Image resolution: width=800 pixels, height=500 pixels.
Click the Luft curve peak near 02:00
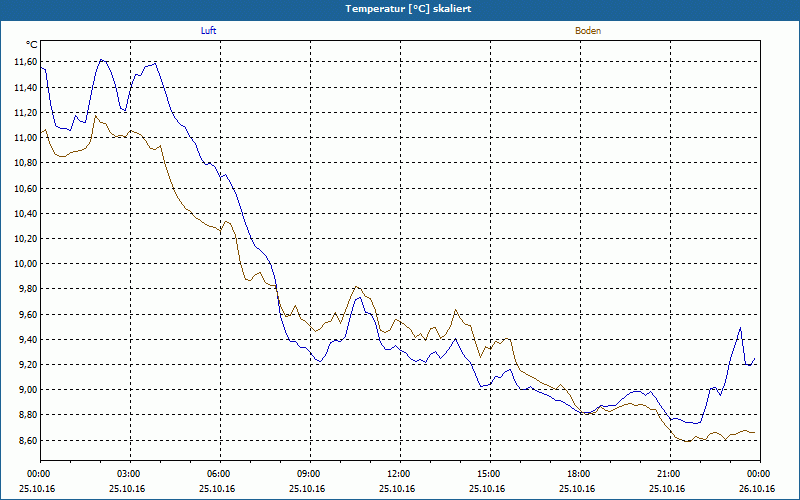[x=102, y=60]
